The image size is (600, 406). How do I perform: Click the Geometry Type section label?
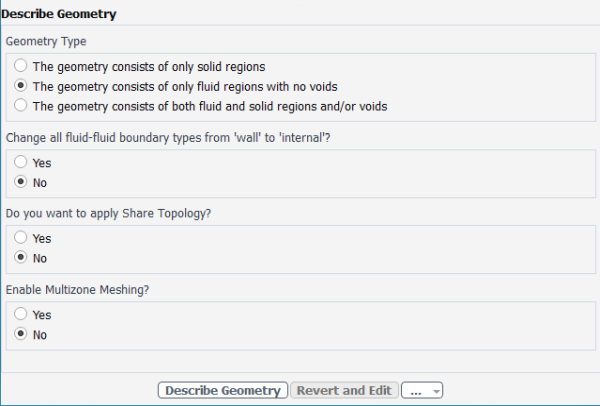(x=46, y=42)
